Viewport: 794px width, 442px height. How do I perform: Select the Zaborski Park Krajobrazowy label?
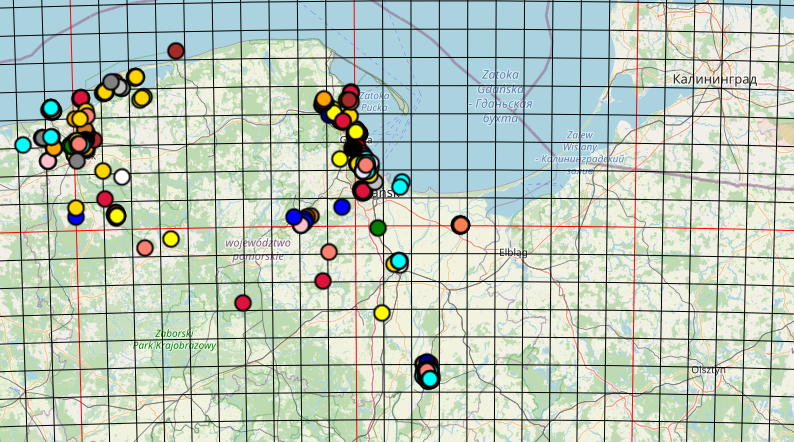[175, 339]
